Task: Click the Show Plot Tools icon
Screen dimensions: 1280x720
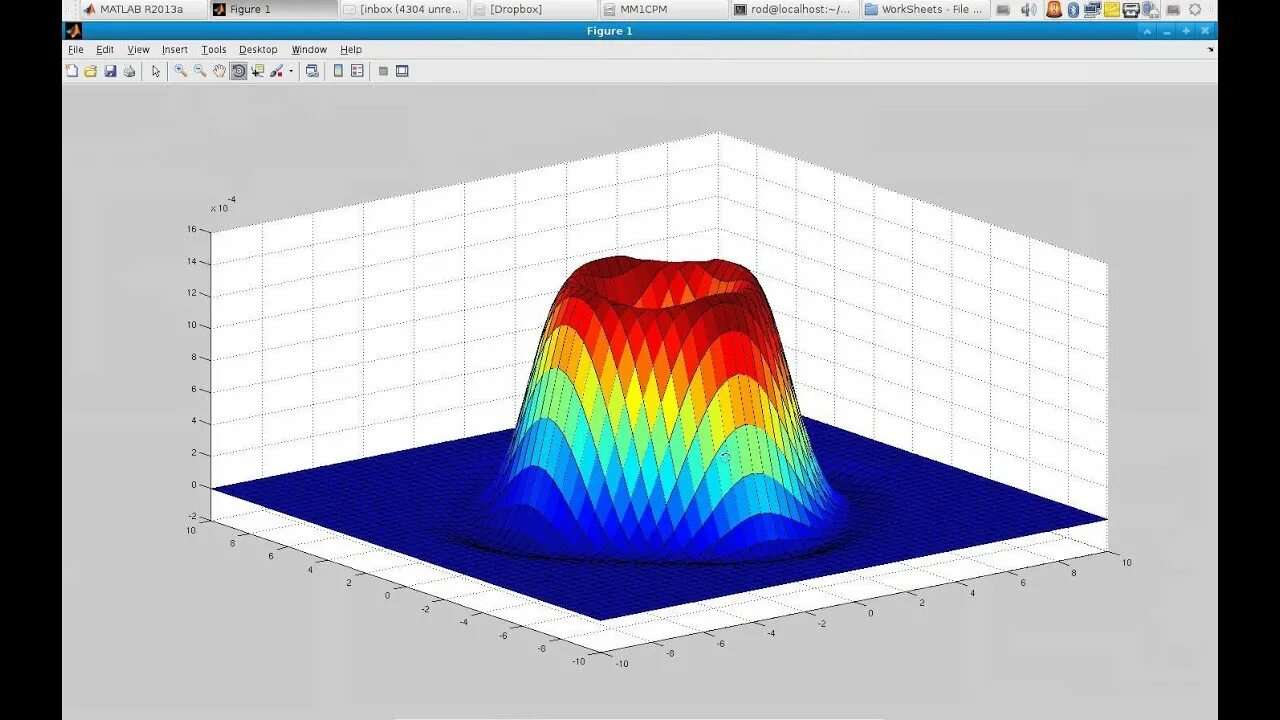Action: pos(402,71)
